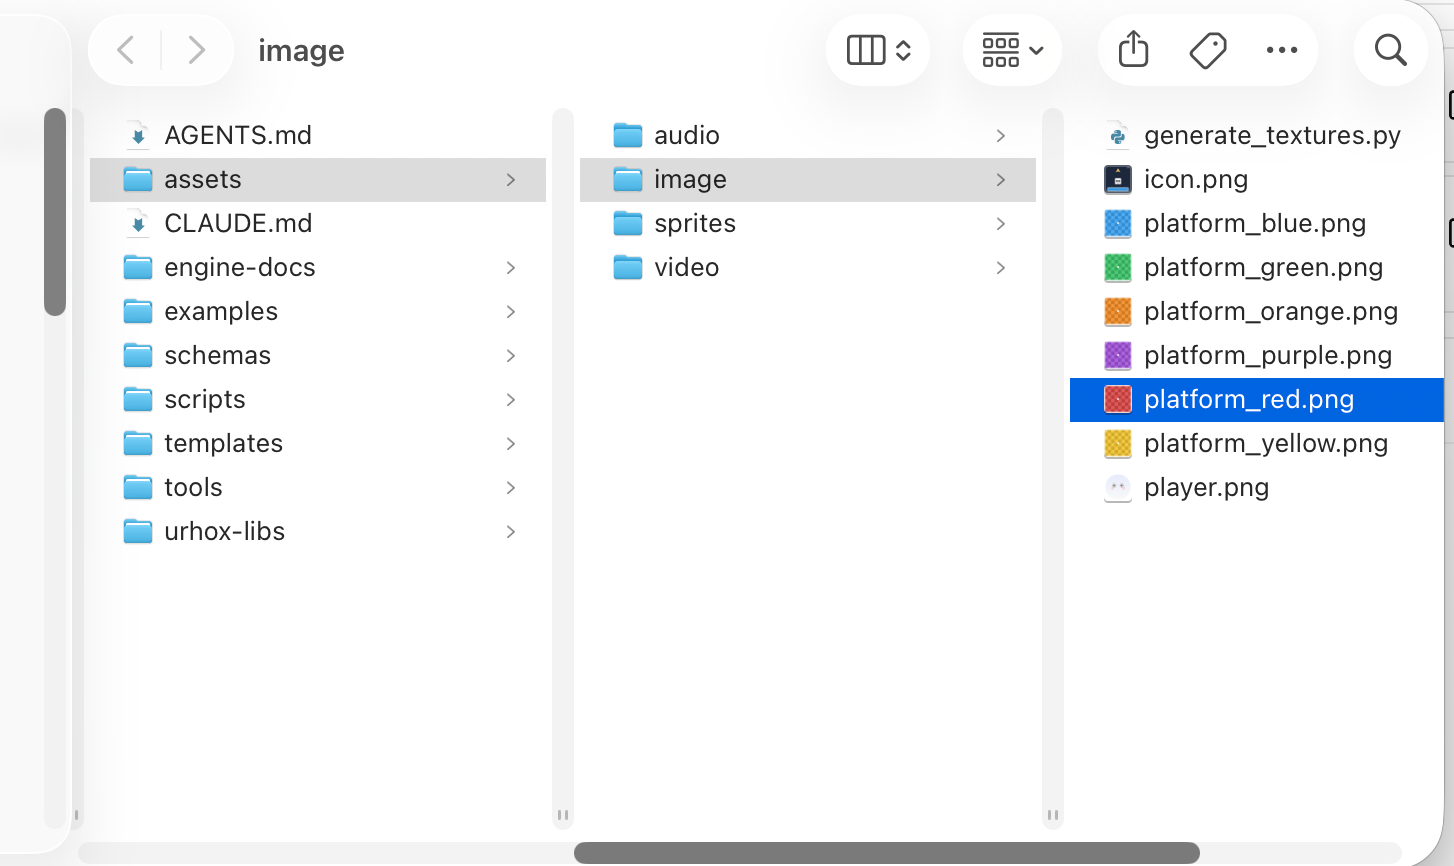Image resolution: width=1454 pixels, height=866 pixels.
Task: Select the AGENTS.md file icon
Action: 138,135
